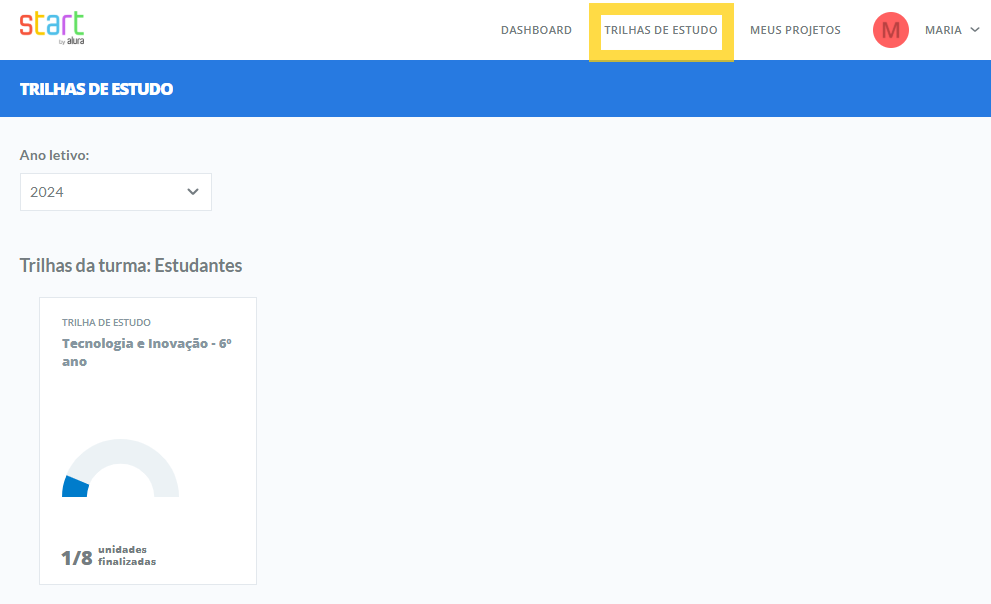Click the 'unidades finalizadas' label
Image resolution: width=991 pixels, height=604 pixels.
tap(126, 556)
